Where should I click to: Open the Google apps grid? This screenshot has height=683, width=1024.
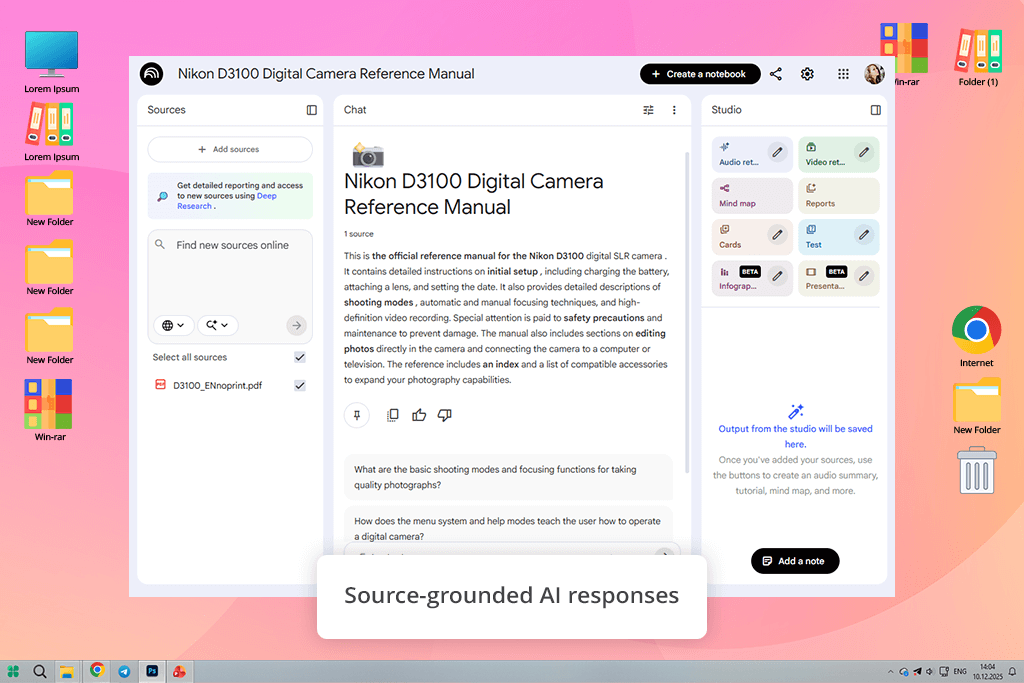[843, 74]
